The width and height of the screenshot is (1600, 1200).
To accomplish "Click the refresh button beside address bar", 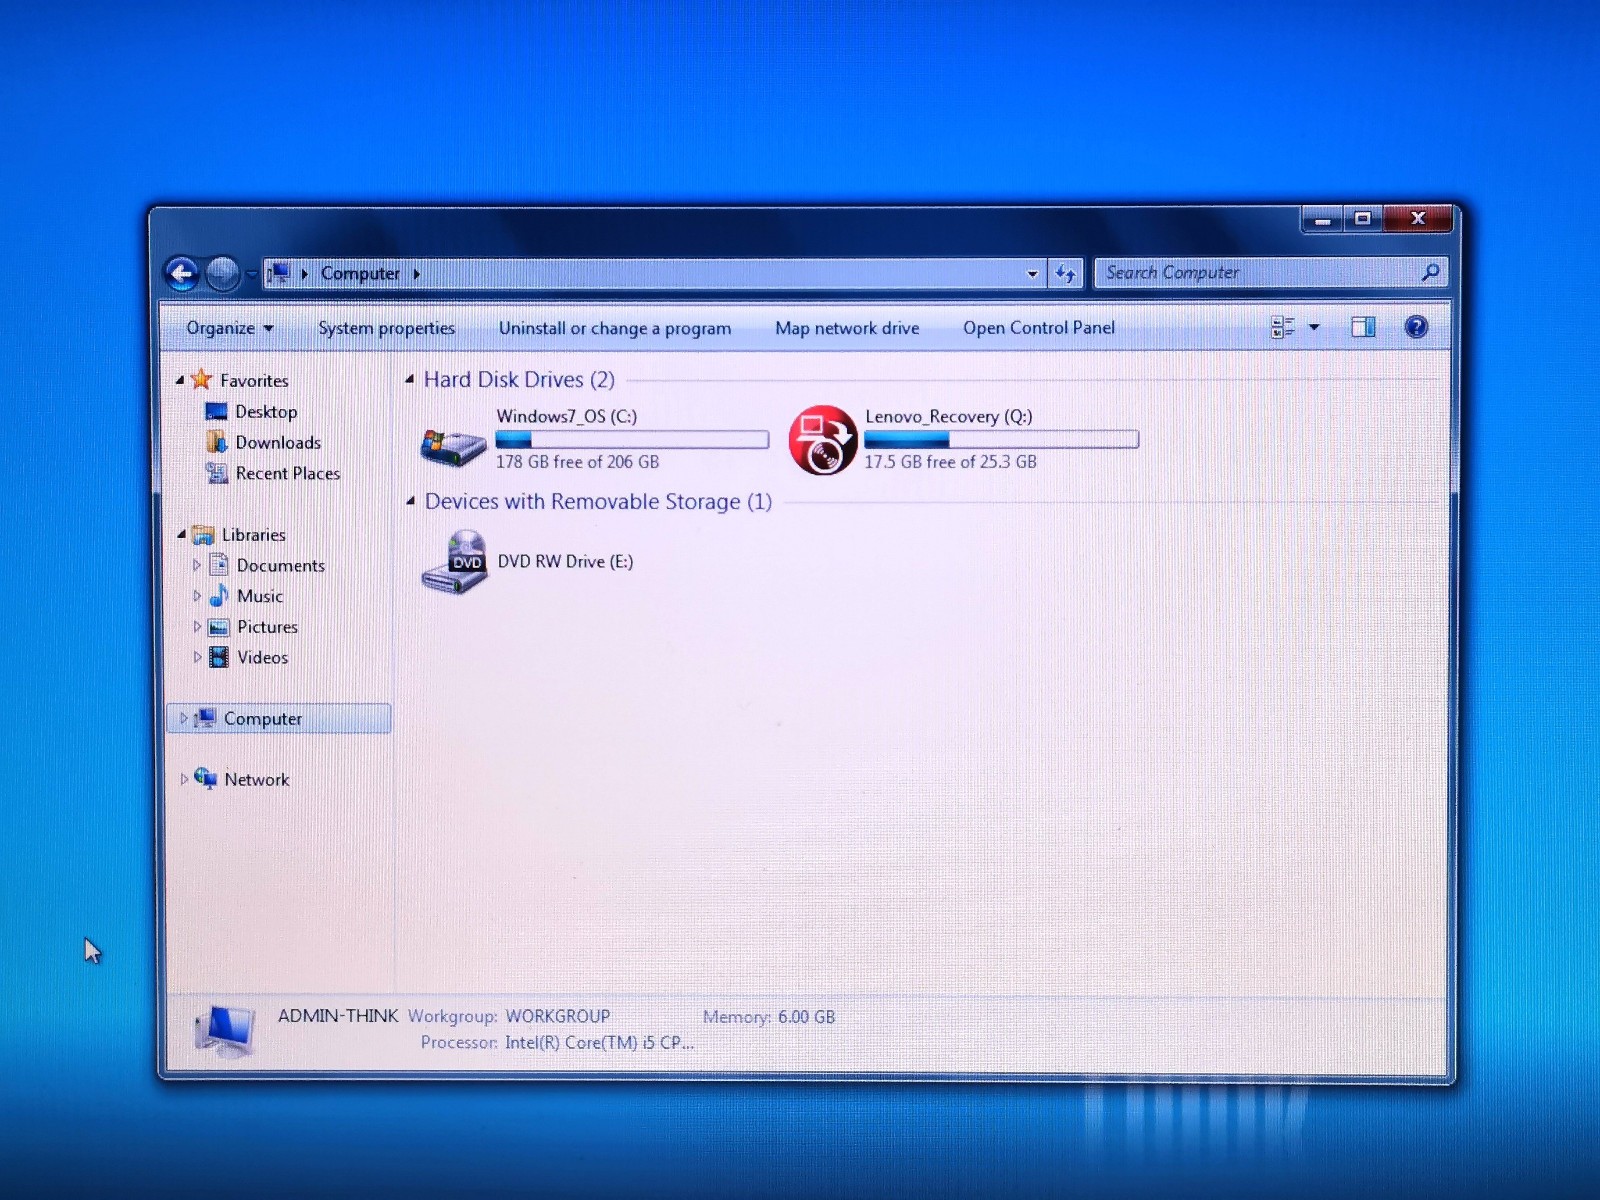I will 1066,273.
